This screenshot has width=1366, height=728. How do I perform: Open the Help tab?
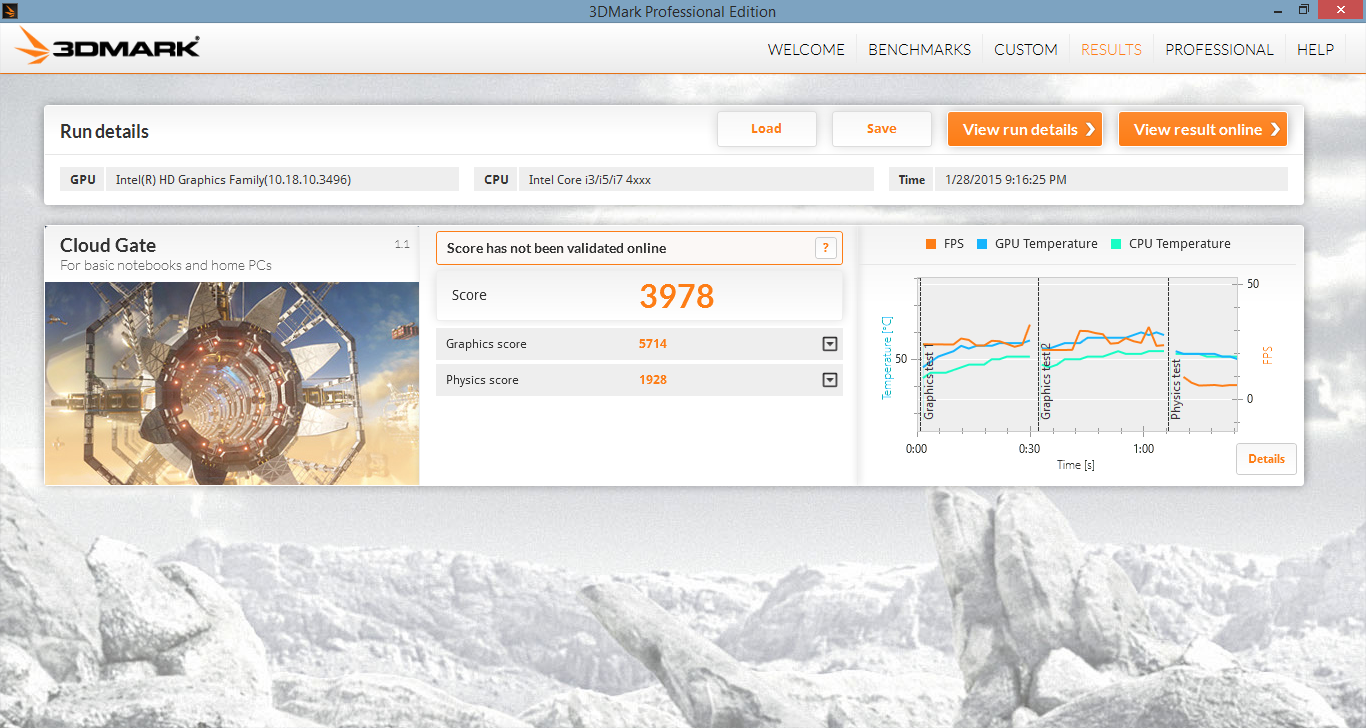coord(1315,49)
